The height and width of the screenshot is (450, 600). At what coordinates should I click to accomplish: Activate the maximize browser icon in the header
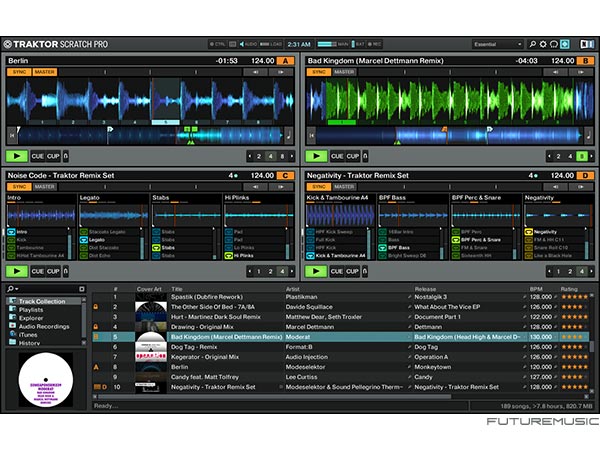[x=565, y=44]
